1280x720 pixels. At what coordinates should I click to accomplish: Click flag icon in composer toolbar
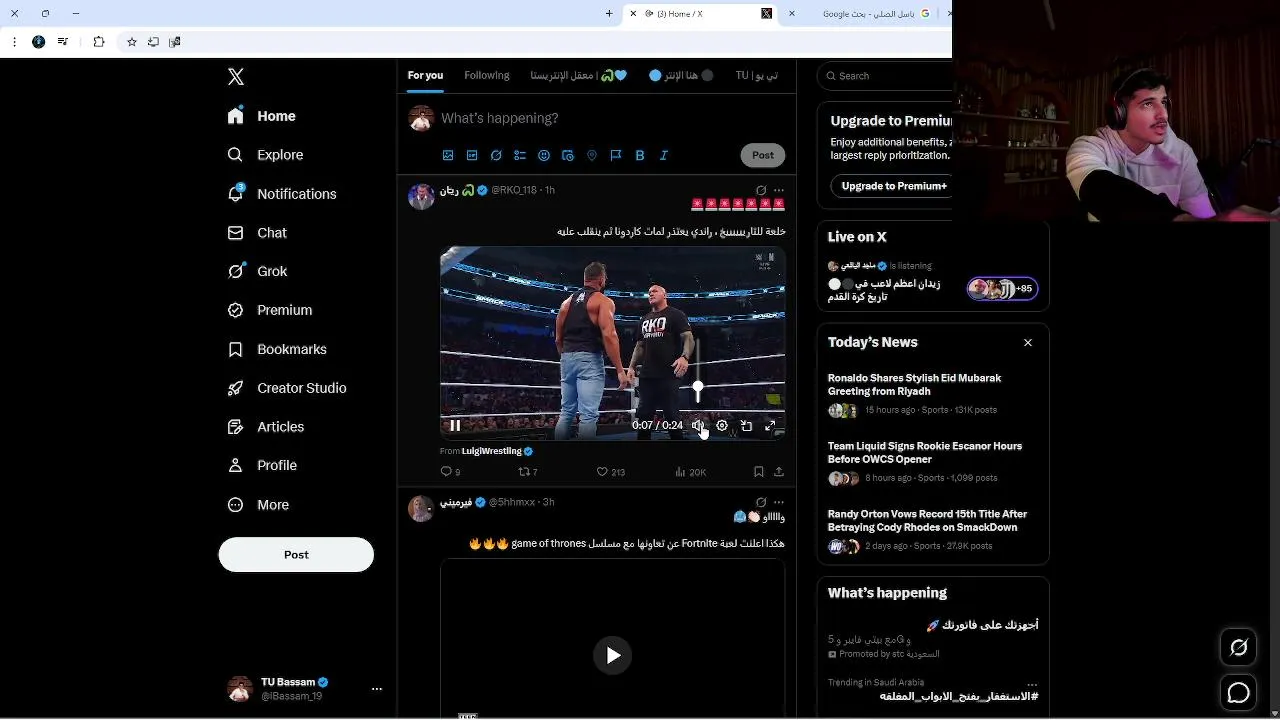pyautogui.click(x=616, y=155)
